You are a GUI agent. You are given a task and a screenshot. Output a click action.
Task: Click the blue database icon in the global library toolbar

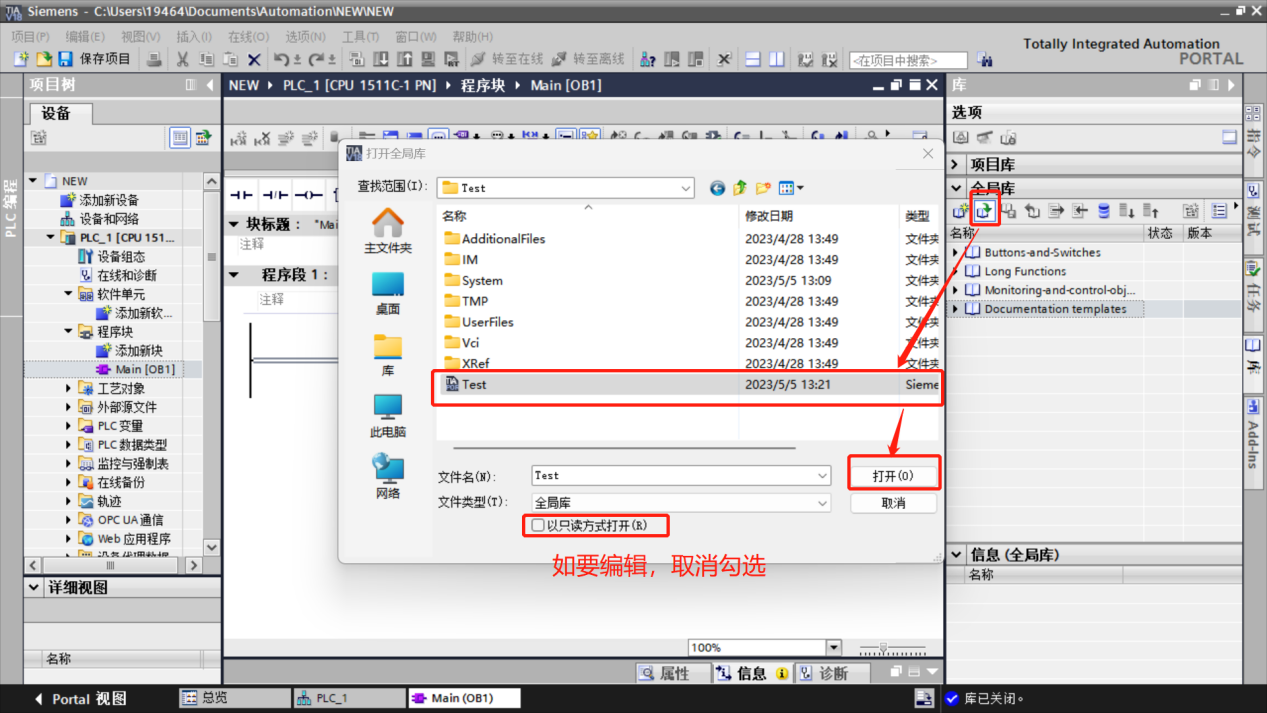(x=1104, y=211)
